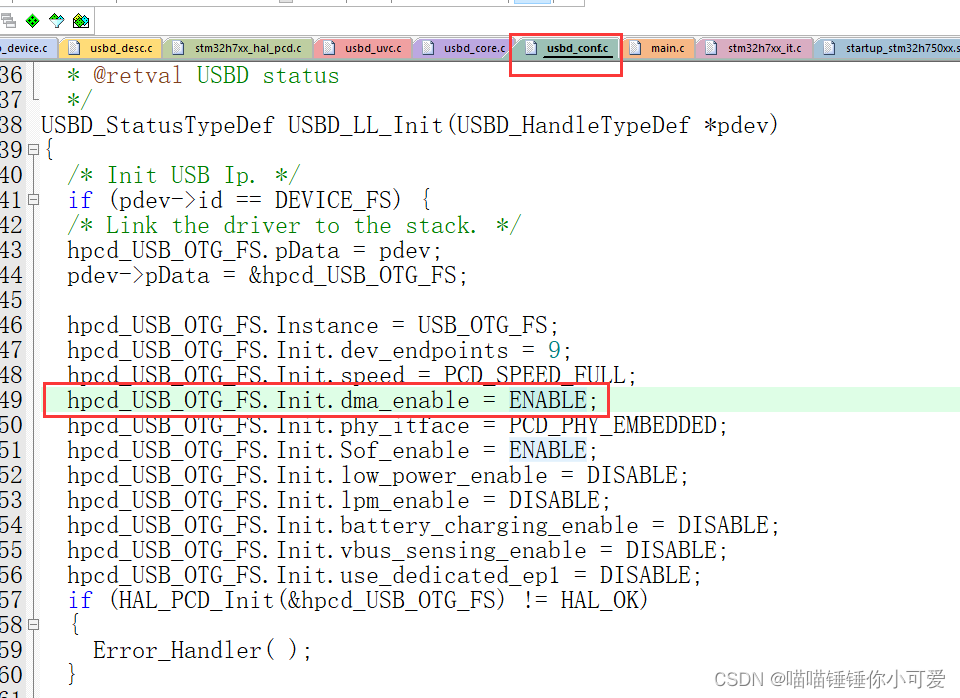This screenshot has width=960, height=698.
Task: Click PCD_SPEED_FULL on line 48
Action: [534, 375]
